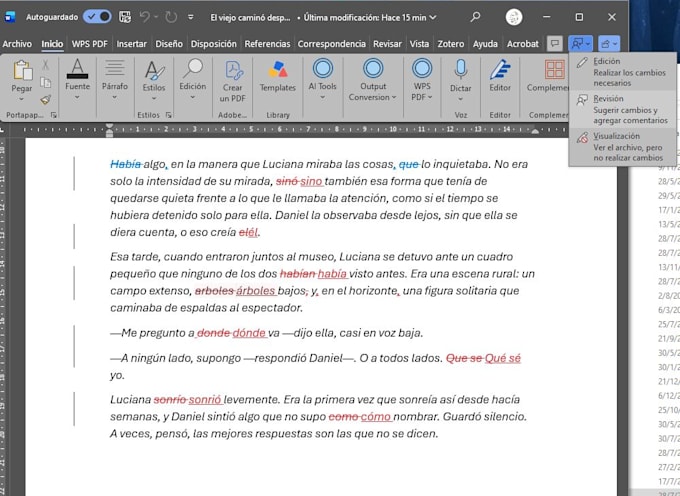Click the tracked insertion 'dónde'
Image resolution: width=680 pixels, height=496 pixels.
249,333
